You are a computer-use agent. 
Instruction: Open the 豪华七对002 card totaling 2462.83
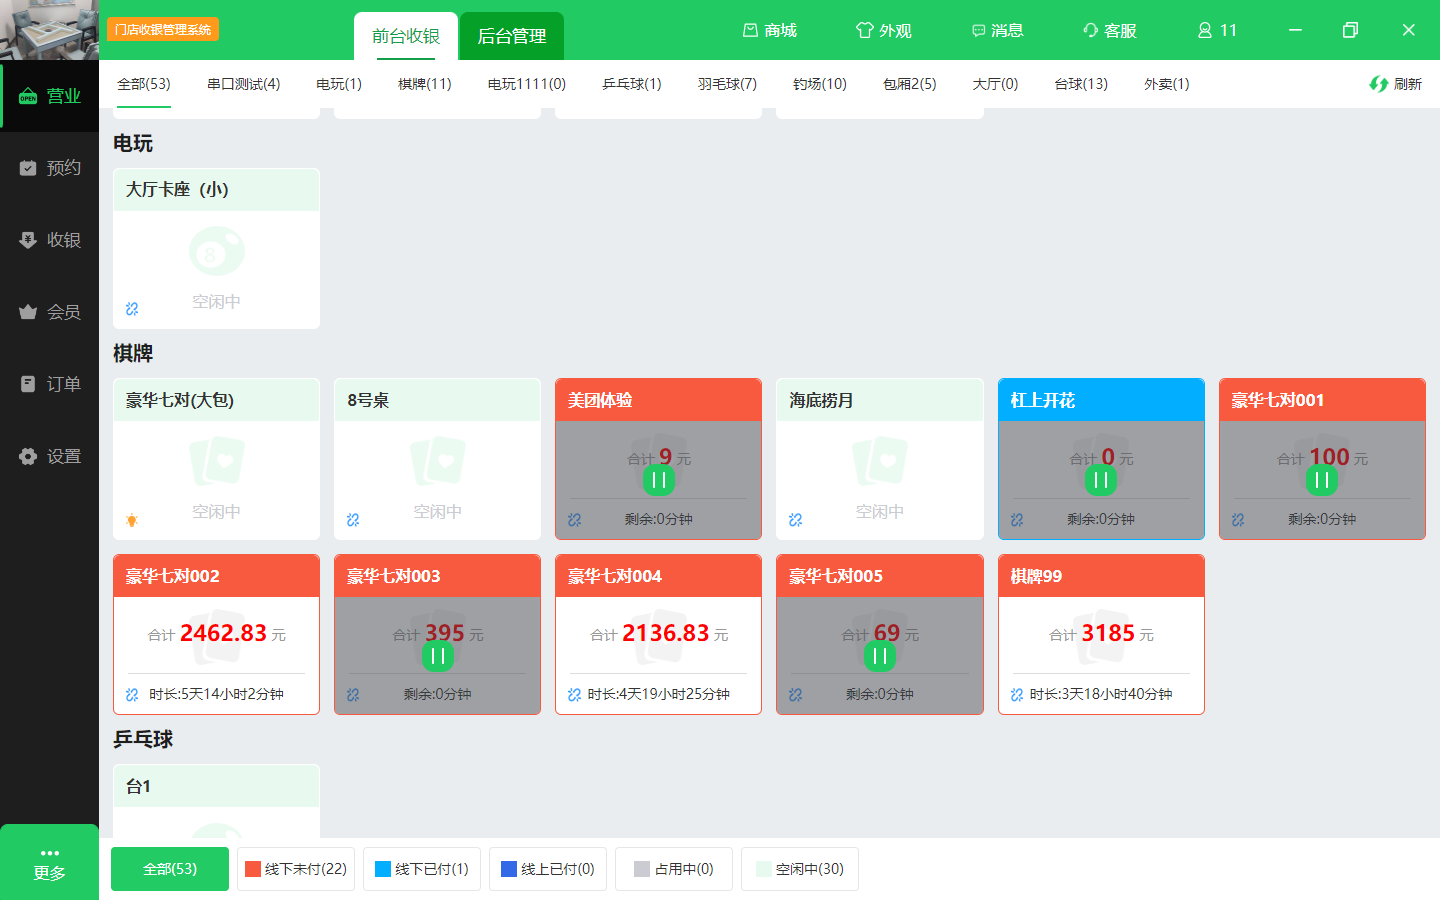216,635
